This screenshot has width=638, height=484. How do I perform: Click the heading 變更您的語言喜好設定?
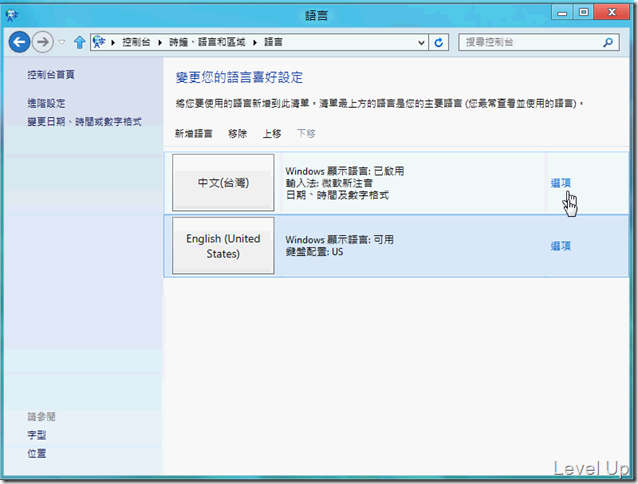(239, 77)
